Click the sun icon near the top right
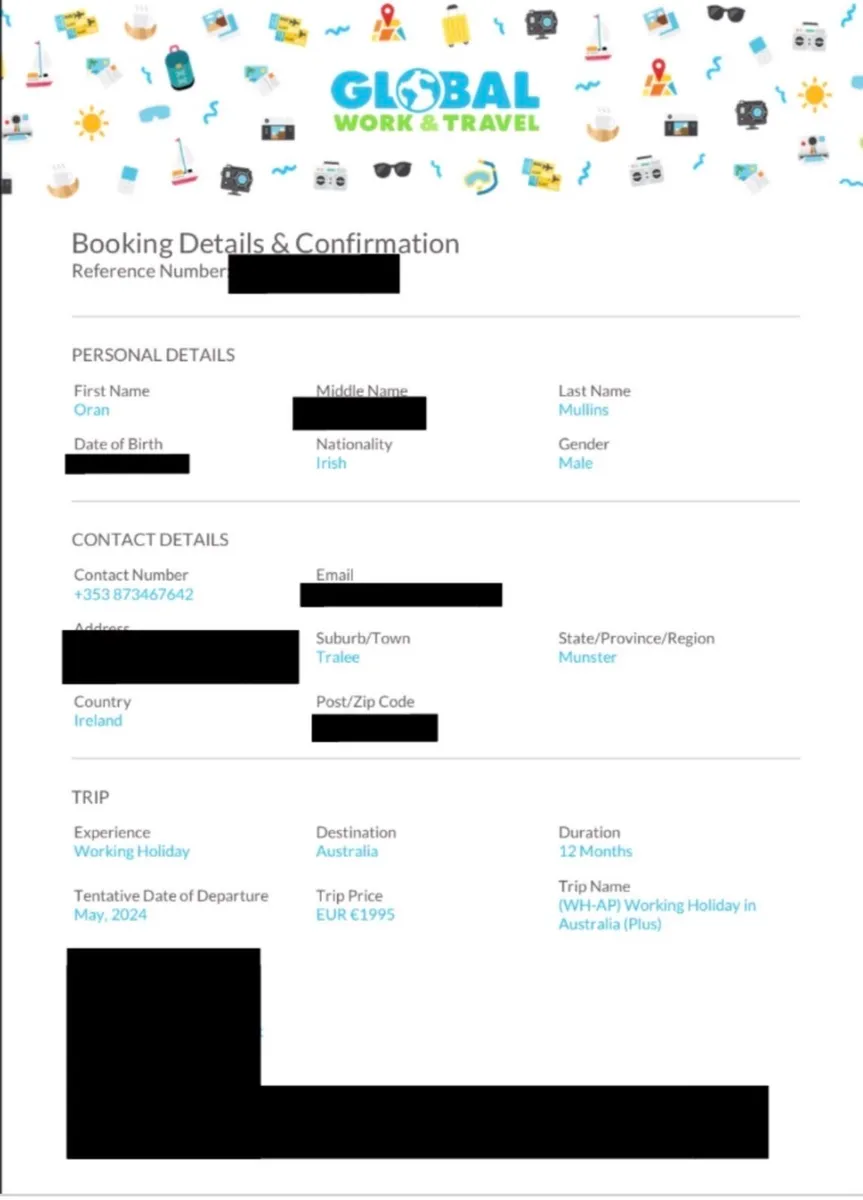Image resolution: width=863 pixels, height=1200 pixels. pyautogui.click(x=815, y=93)
